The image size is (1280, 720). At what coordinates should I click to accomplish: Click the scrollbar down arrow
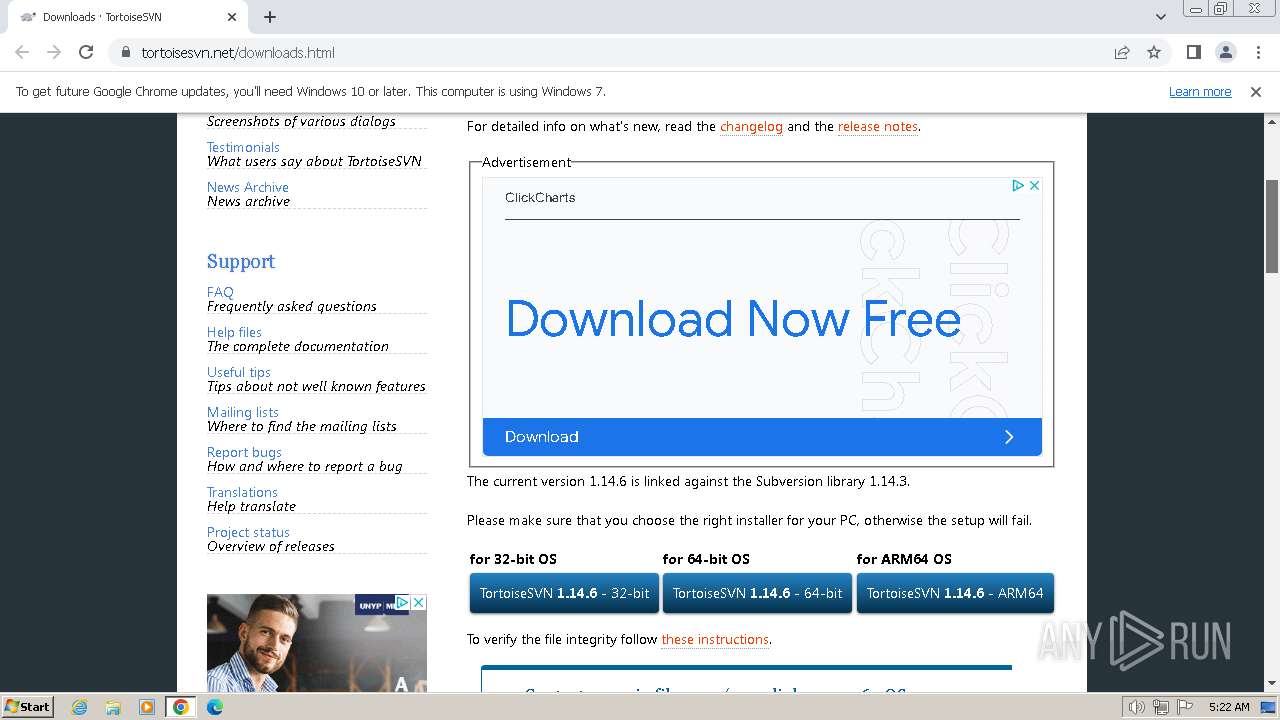(1272, 684)
